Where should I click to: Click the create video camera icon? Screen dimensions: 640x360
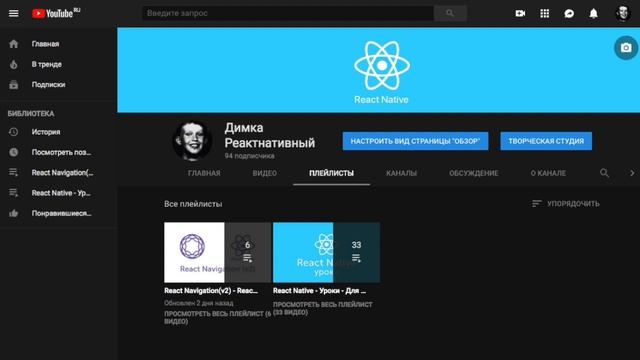520,13
